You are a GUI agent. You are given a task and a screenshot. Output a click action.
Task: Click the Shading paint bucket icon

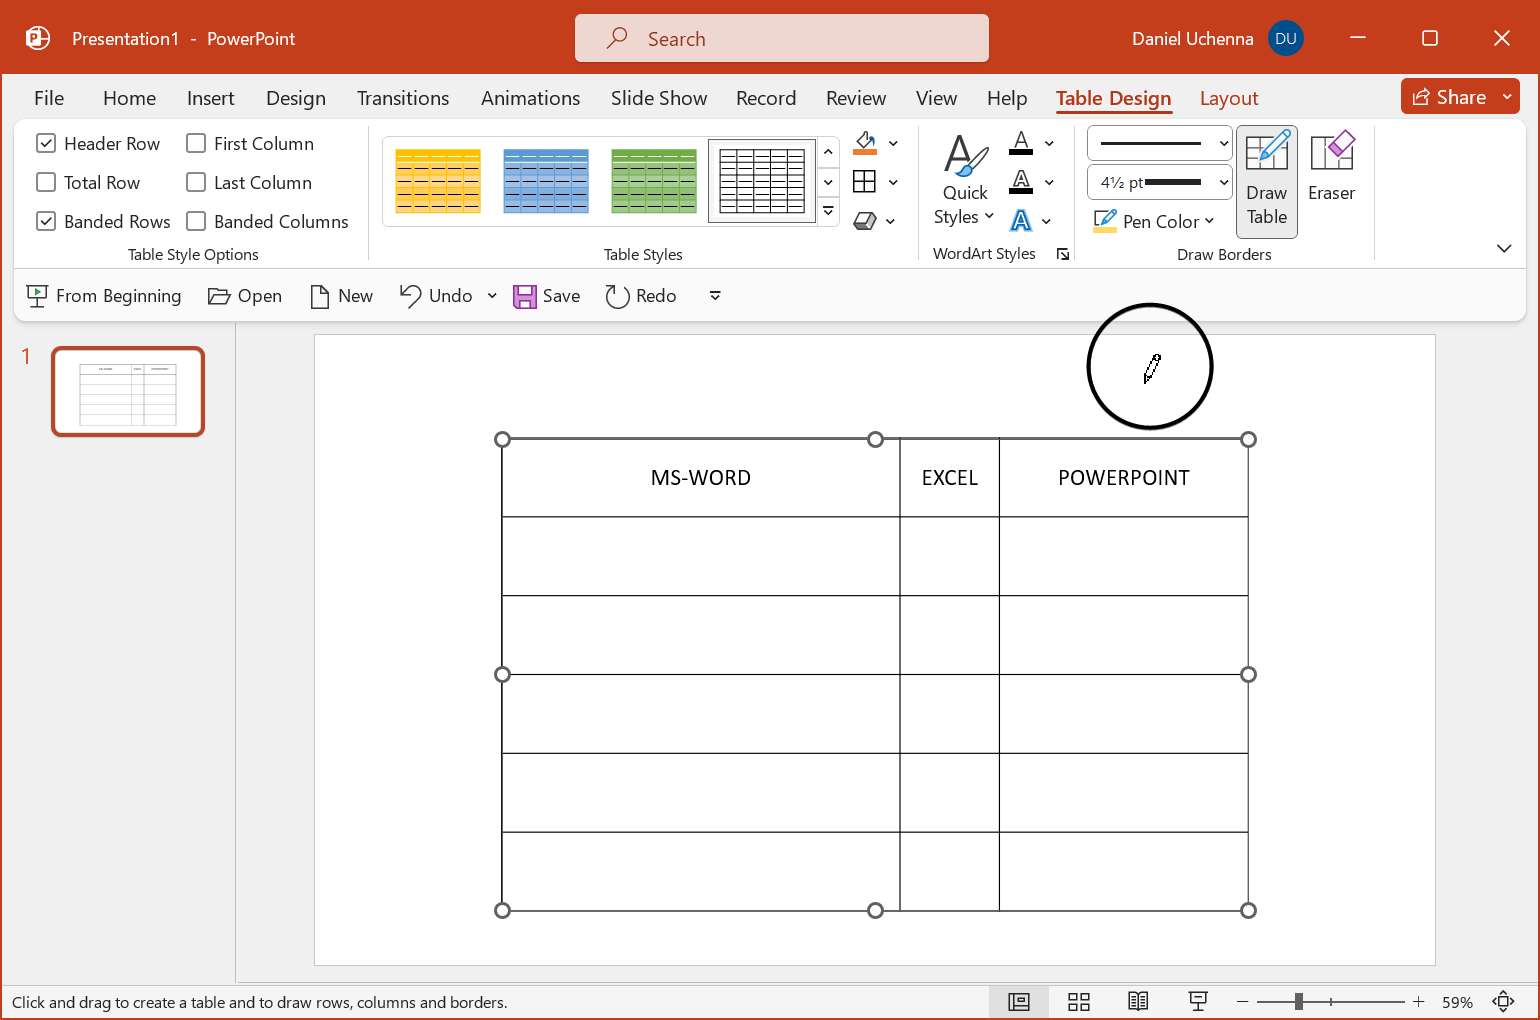pos(865,143)
